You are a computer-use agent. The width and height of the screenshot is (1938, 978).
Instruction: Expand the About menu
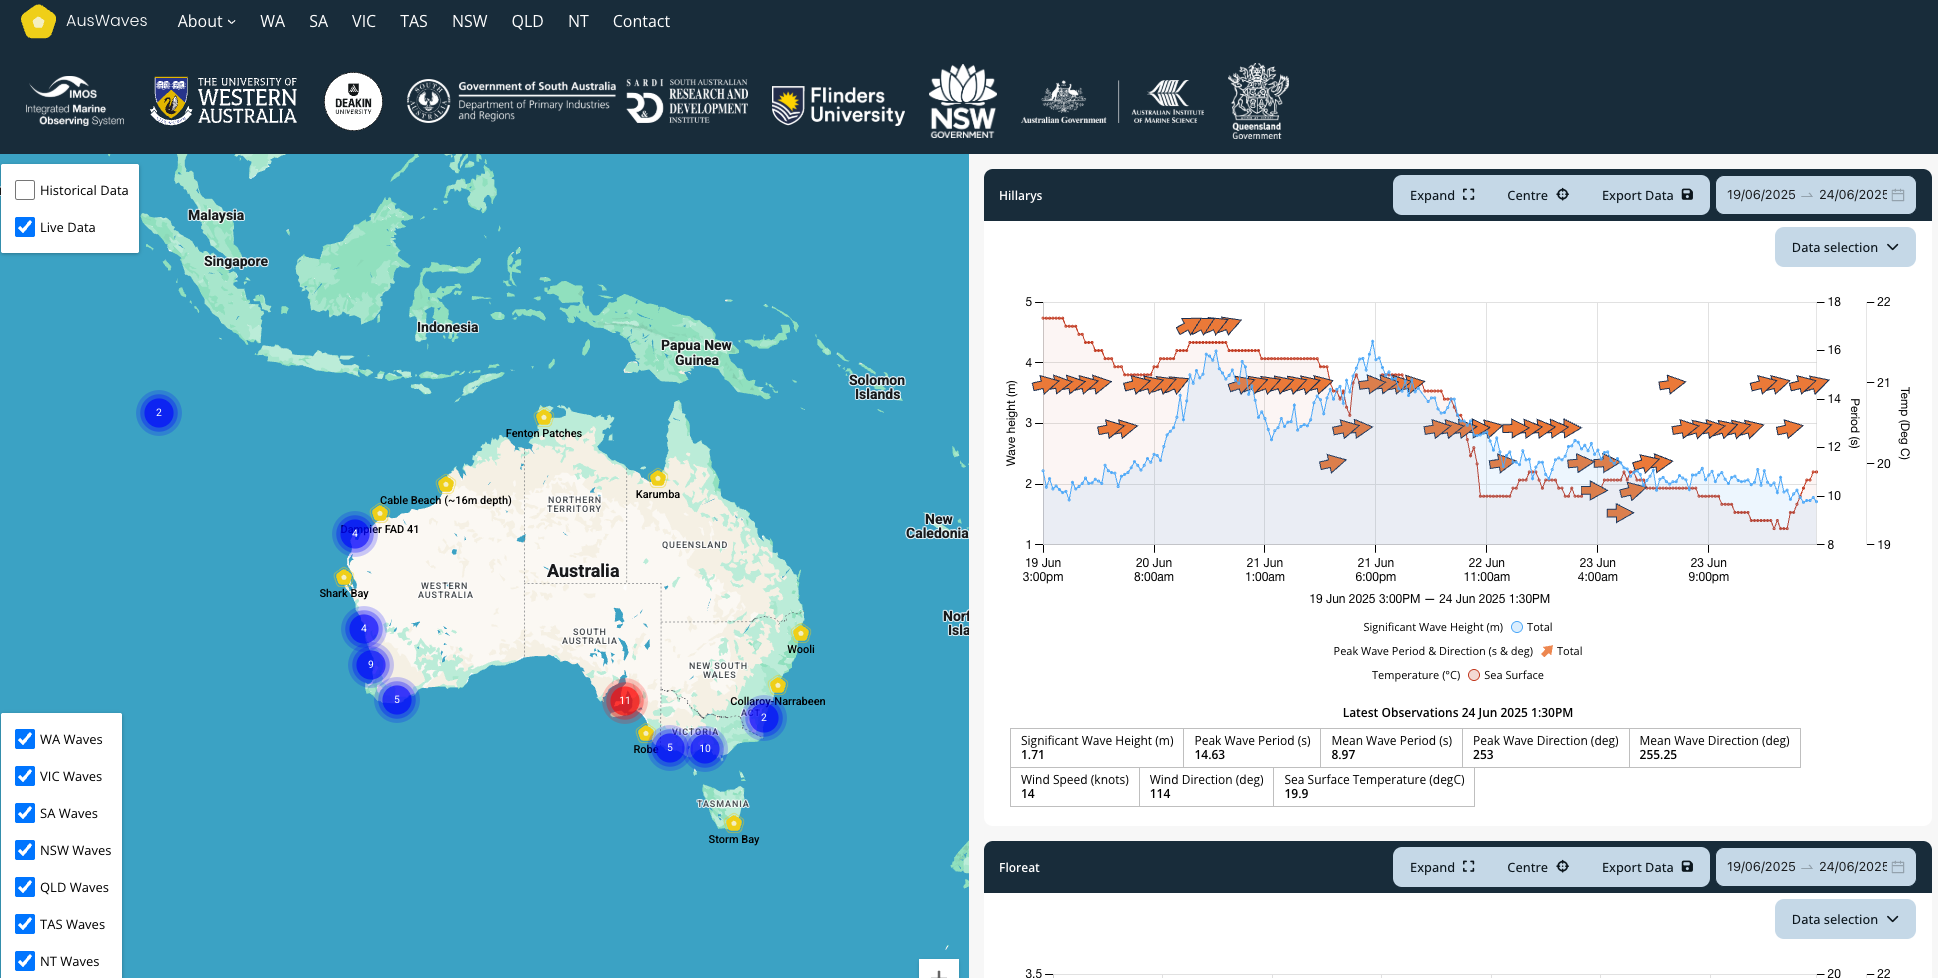206,21
